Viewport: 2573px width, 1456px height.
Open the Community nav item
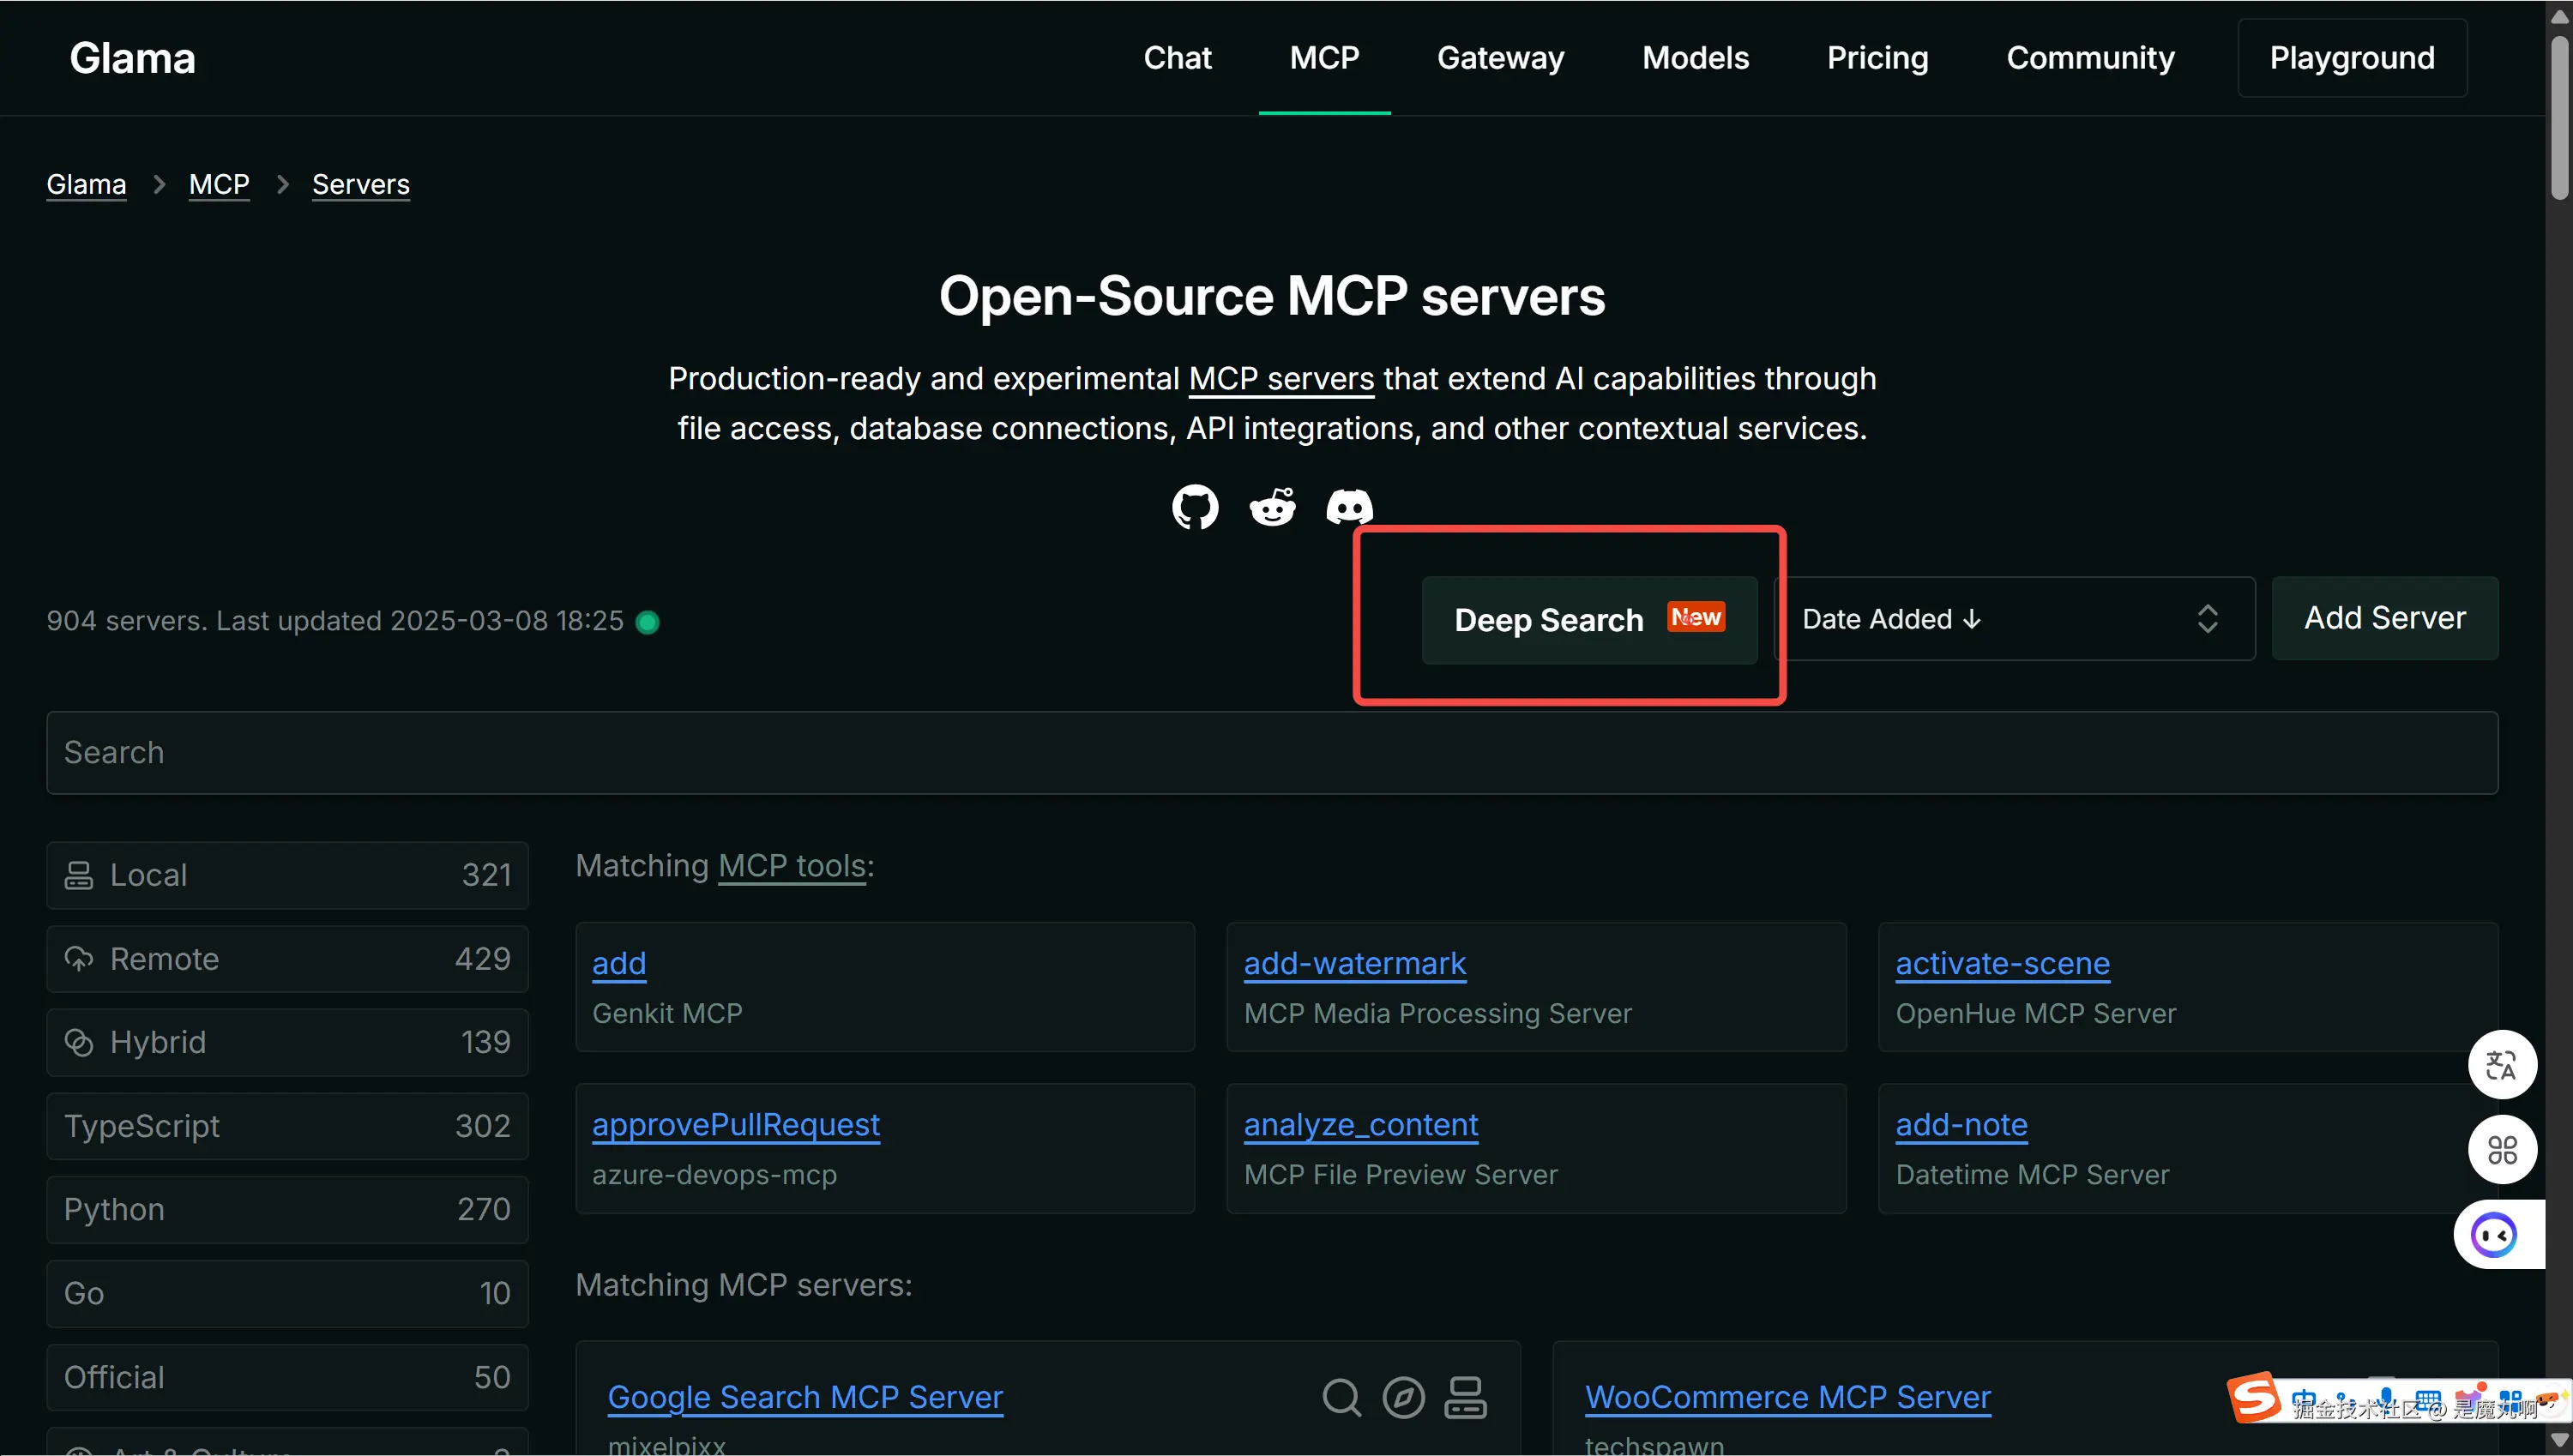[x=2090, y=58]
